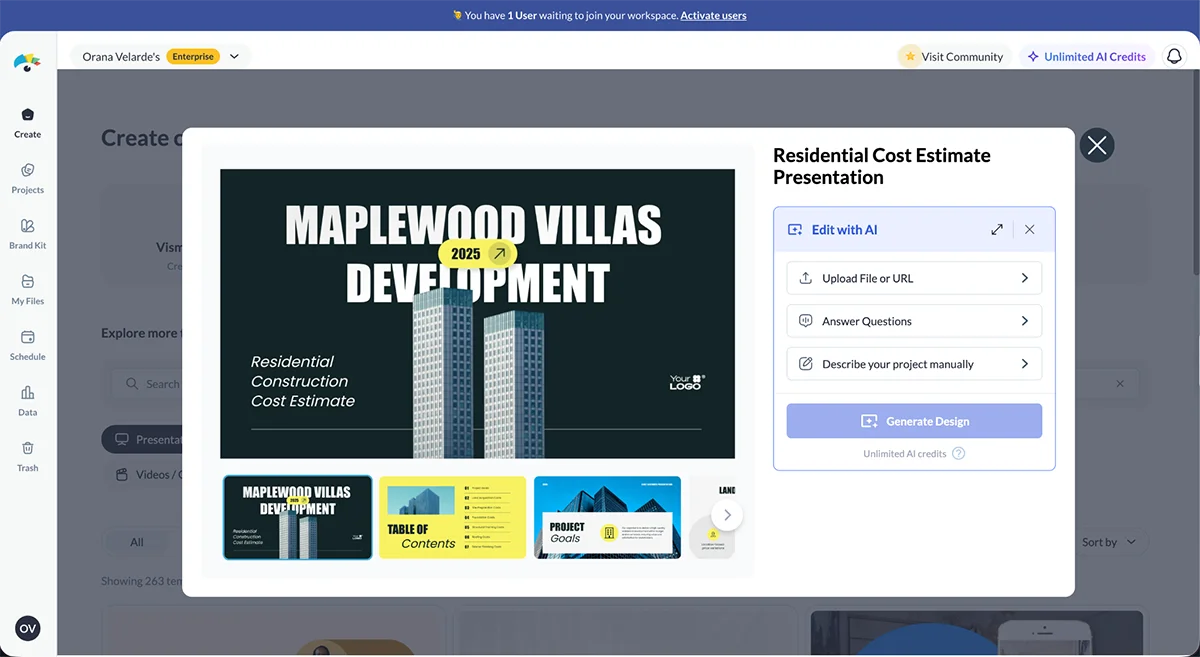
Task: Clear the search field with X
Action: click(1120, 383)
